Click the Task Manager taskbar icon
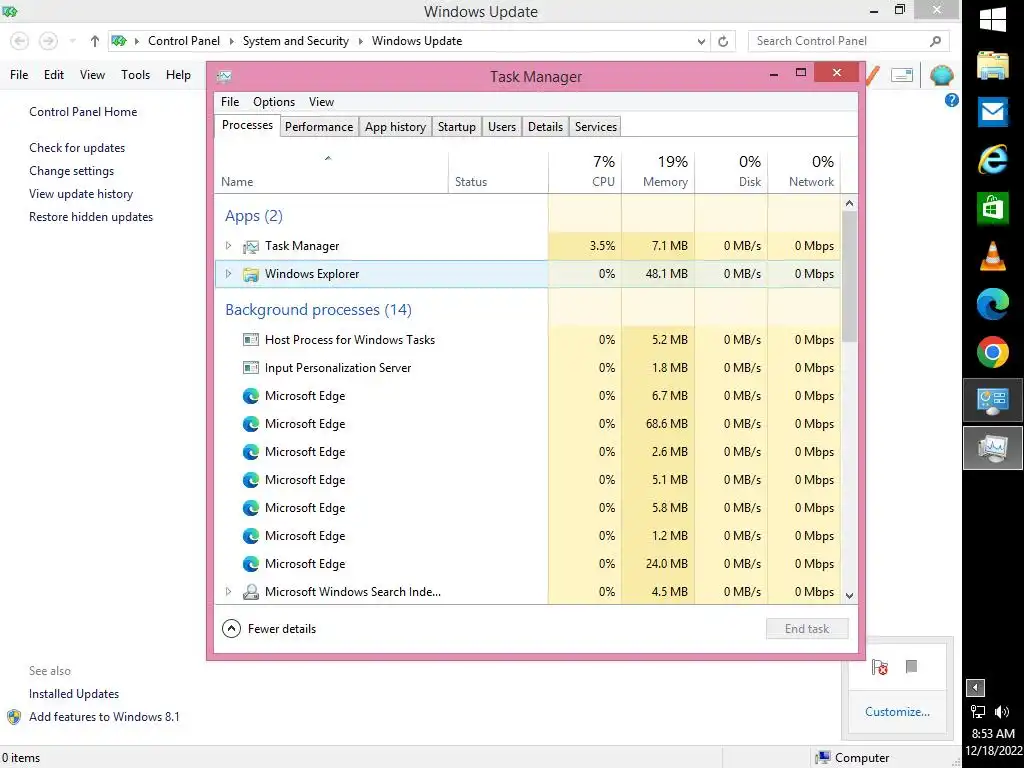Image resolution: width=1024 pixels, height=768 pixels. [x=993, y=448]
